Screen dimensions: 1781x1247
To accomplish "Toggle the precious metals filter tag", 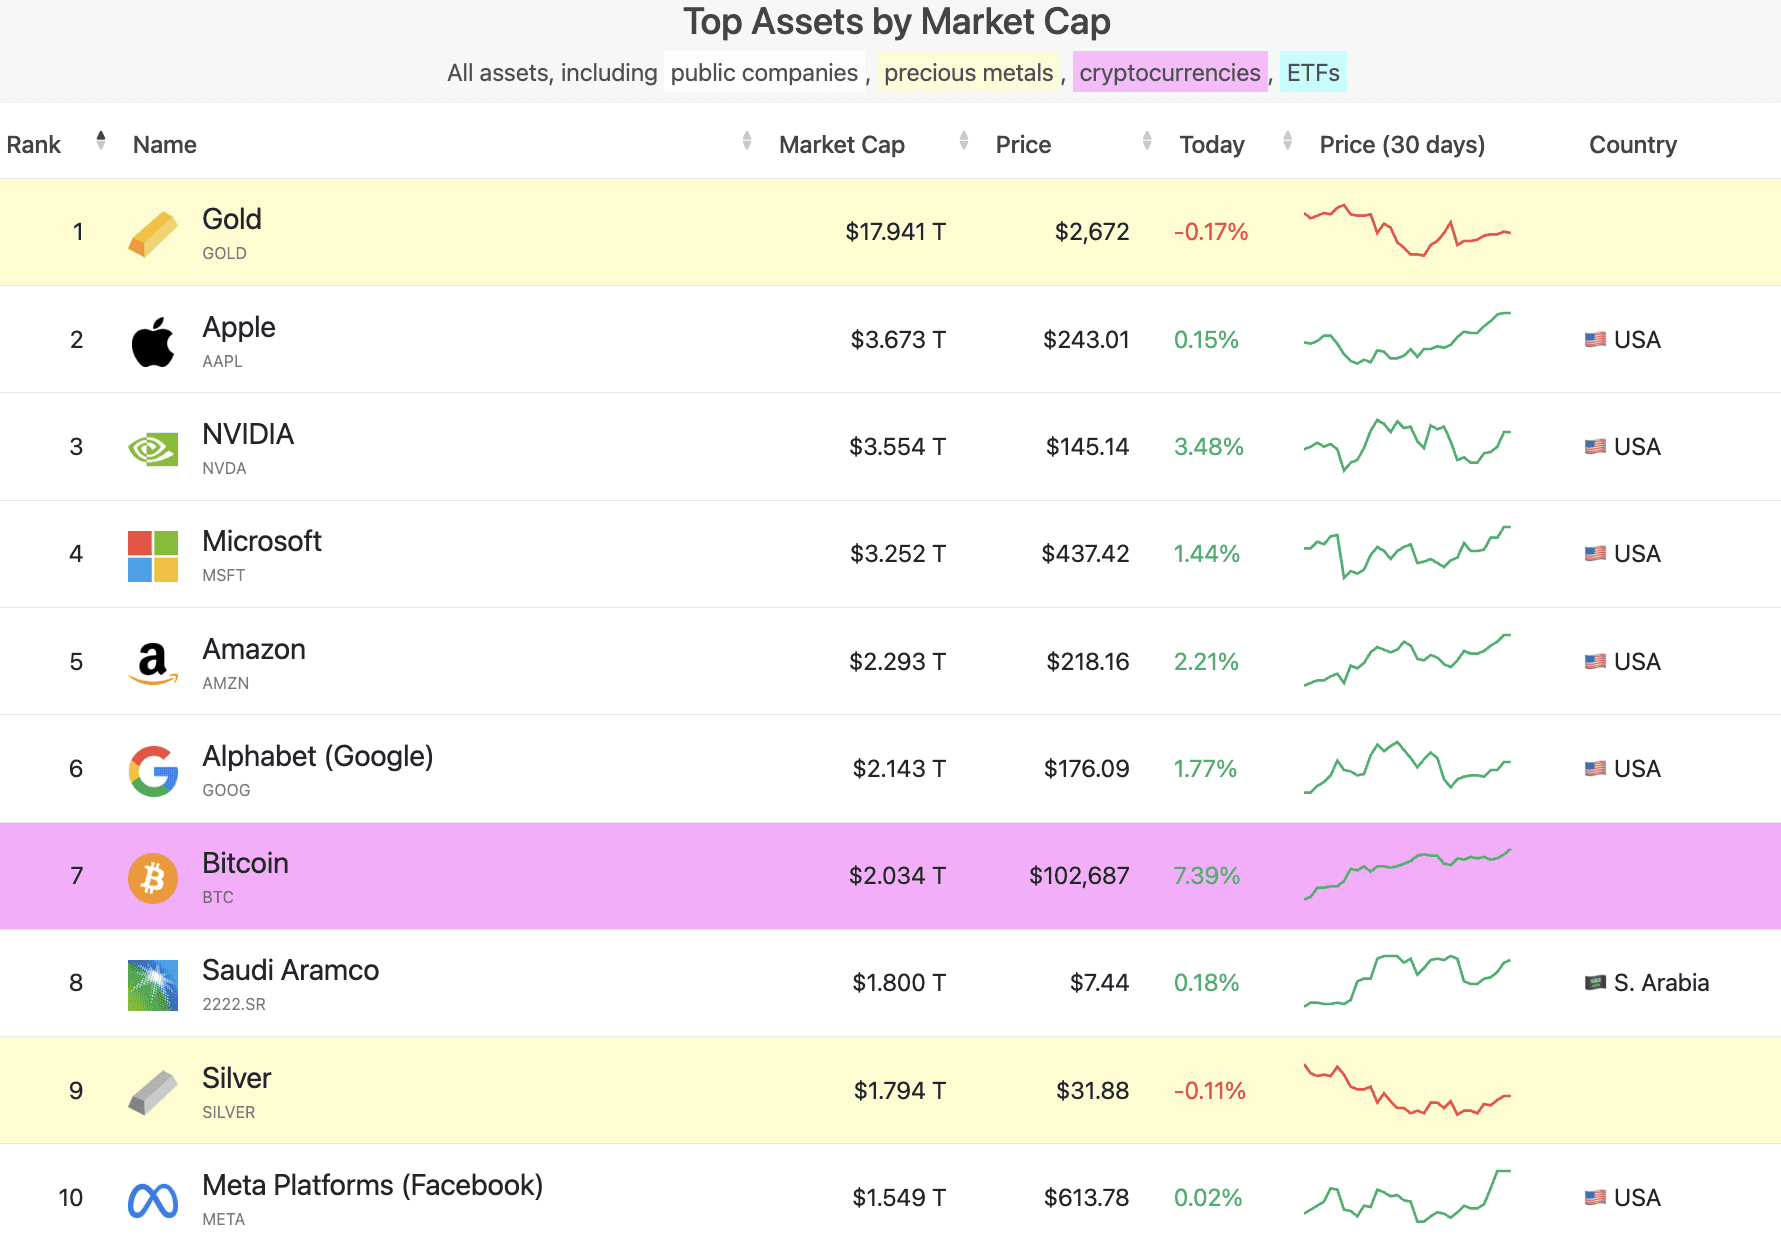I will 968,73.
